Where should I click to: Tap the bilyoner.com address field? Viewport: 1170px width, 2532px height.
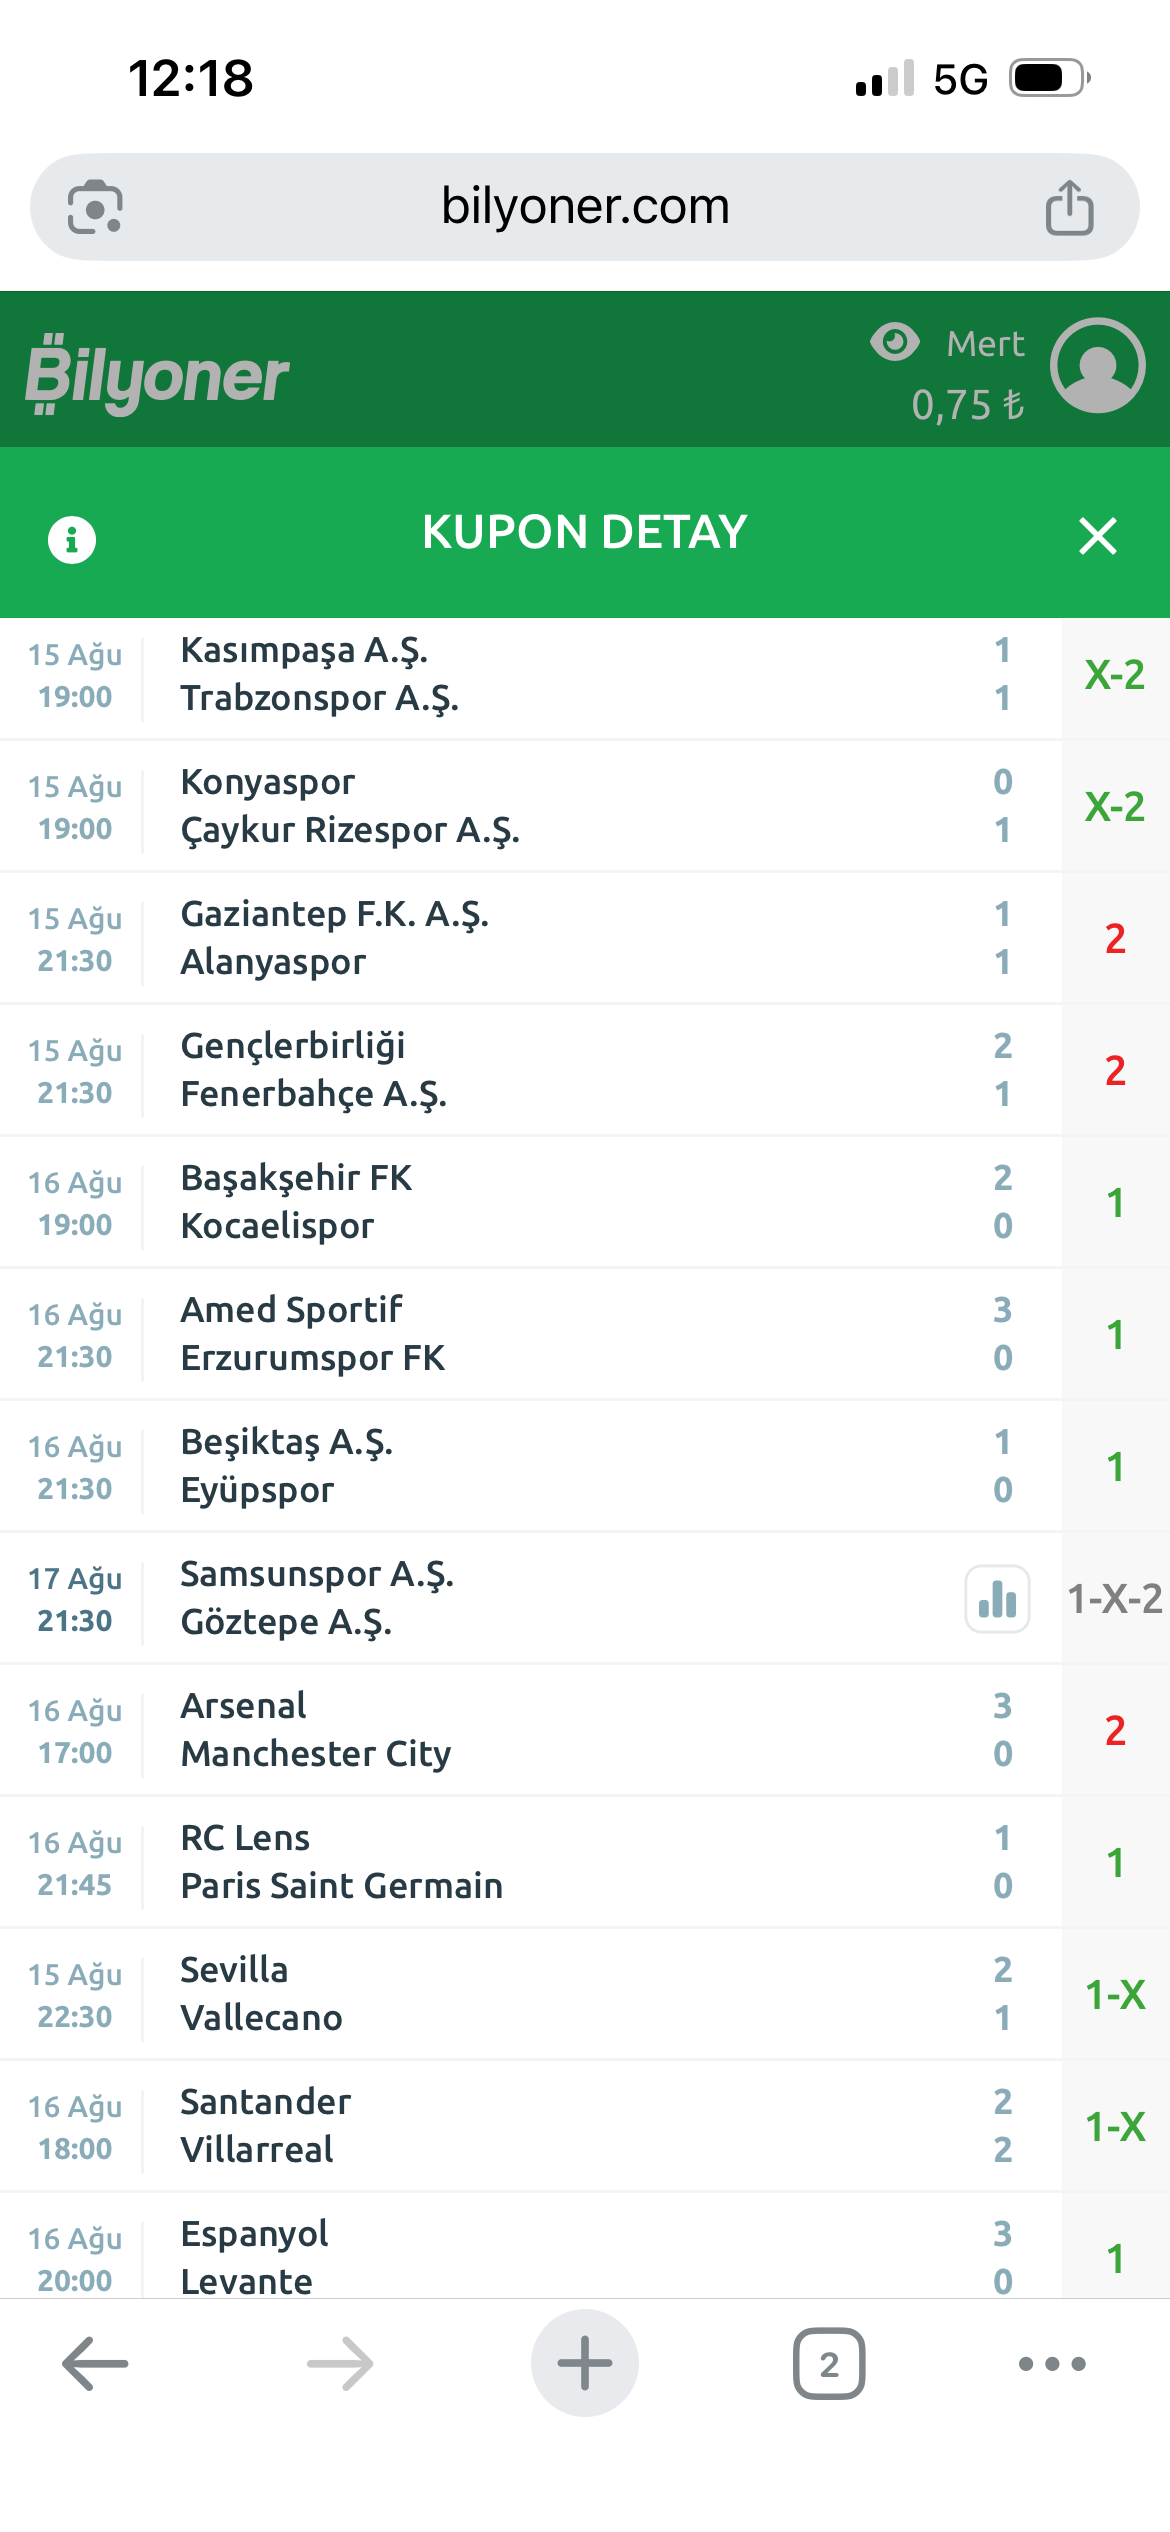pos(585,207)
